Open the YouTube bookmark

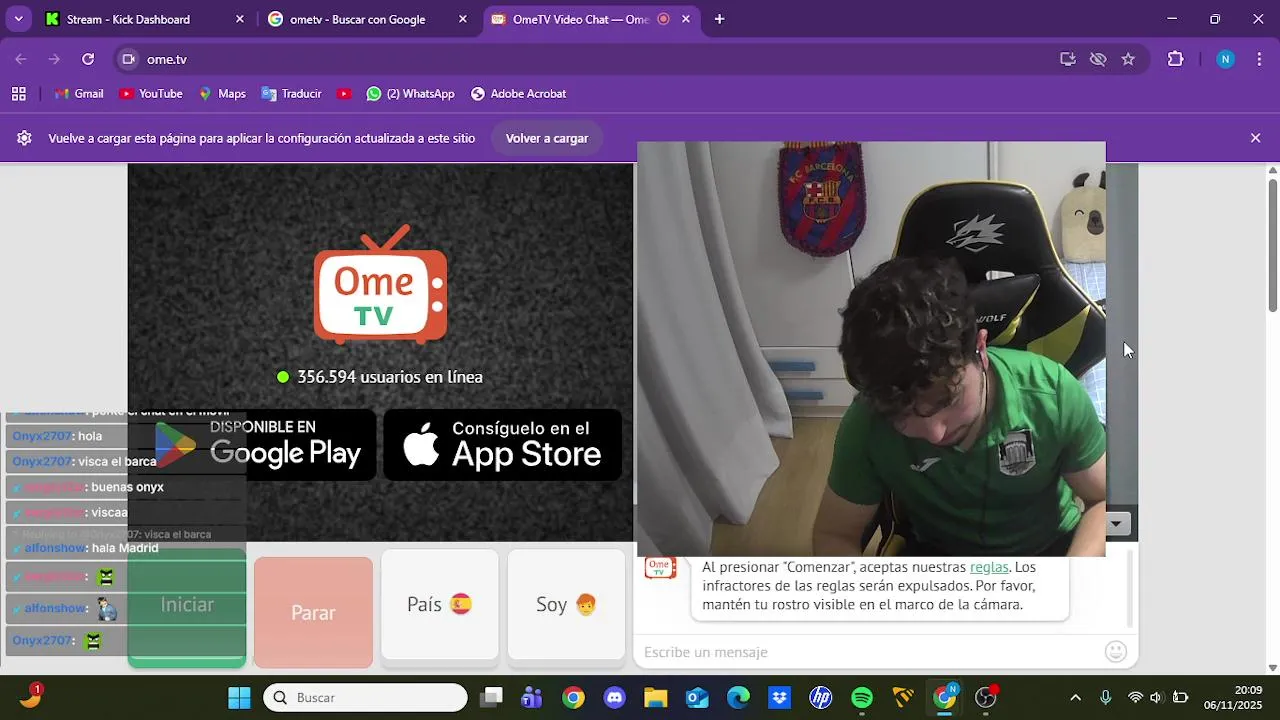[x=150, y=94]
